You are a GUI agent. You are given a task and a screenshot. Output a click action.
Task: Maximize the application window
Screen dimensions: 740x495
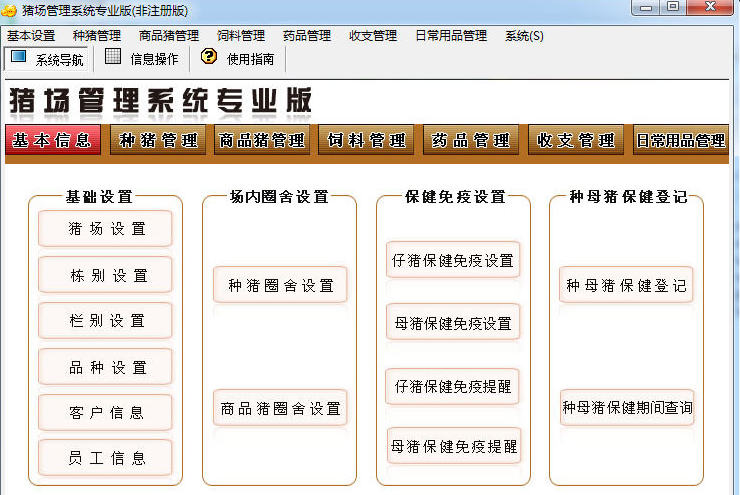(x=672, y=8)
